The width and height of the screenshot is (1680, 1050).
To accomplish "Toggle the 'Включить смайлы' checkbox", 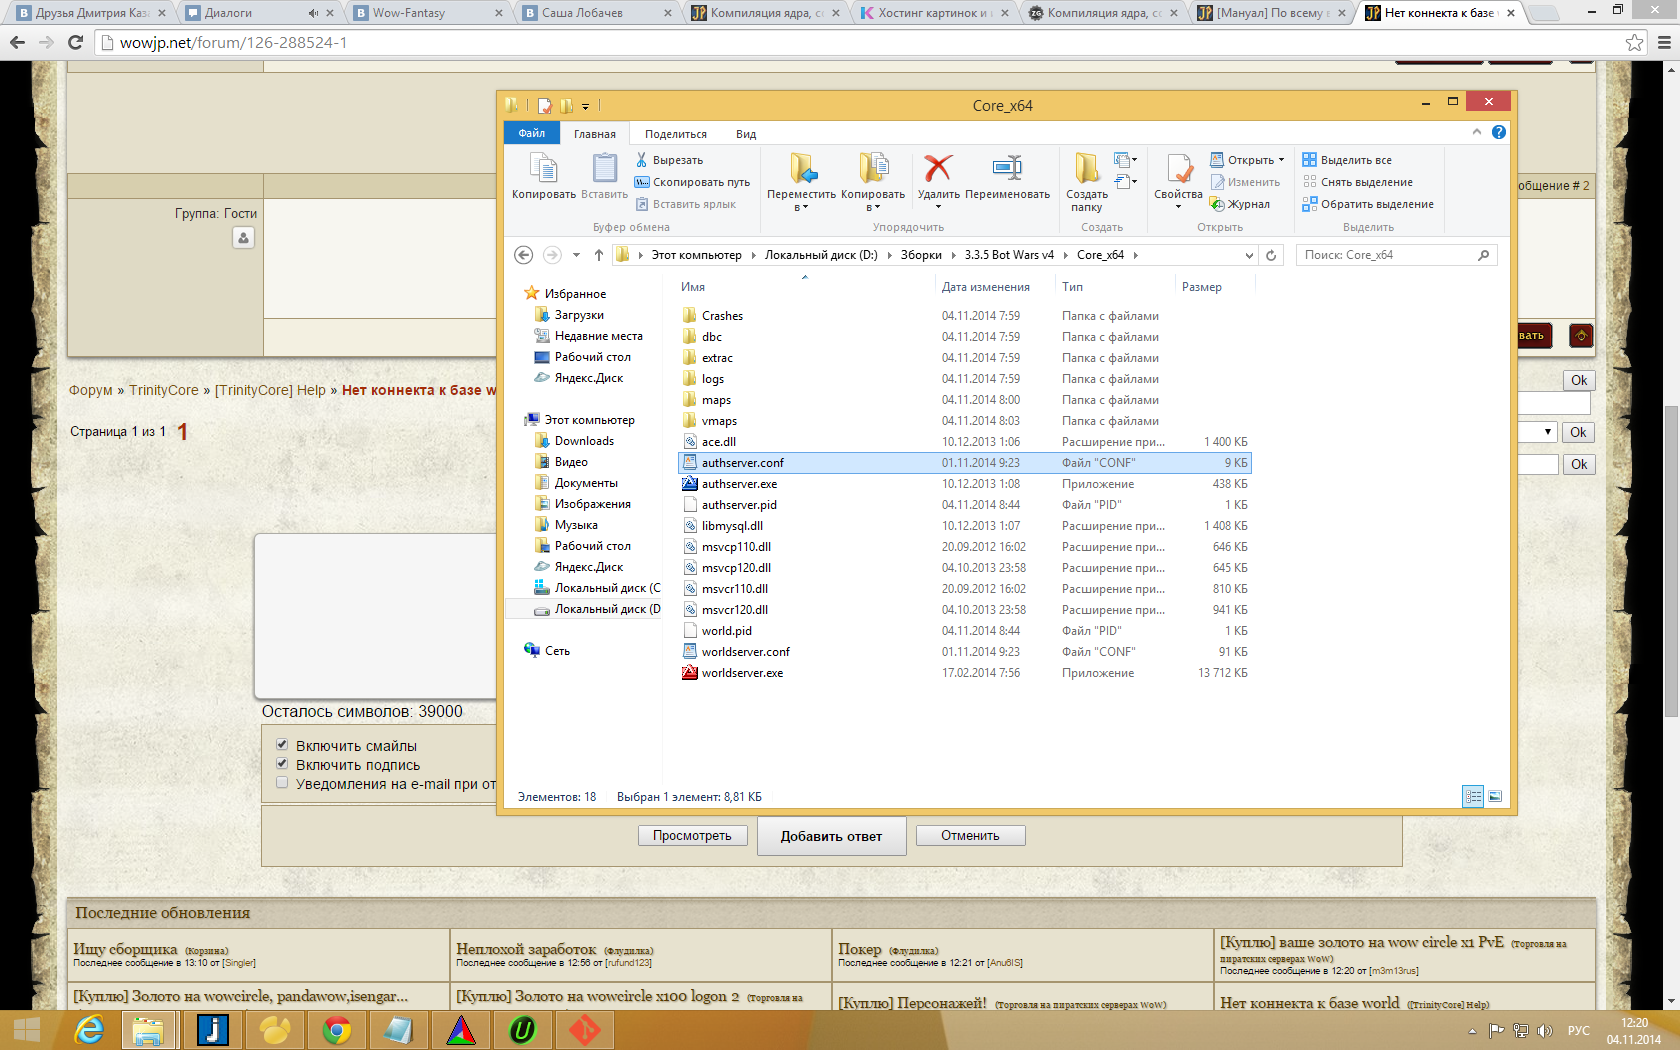I will coord(282,745).
